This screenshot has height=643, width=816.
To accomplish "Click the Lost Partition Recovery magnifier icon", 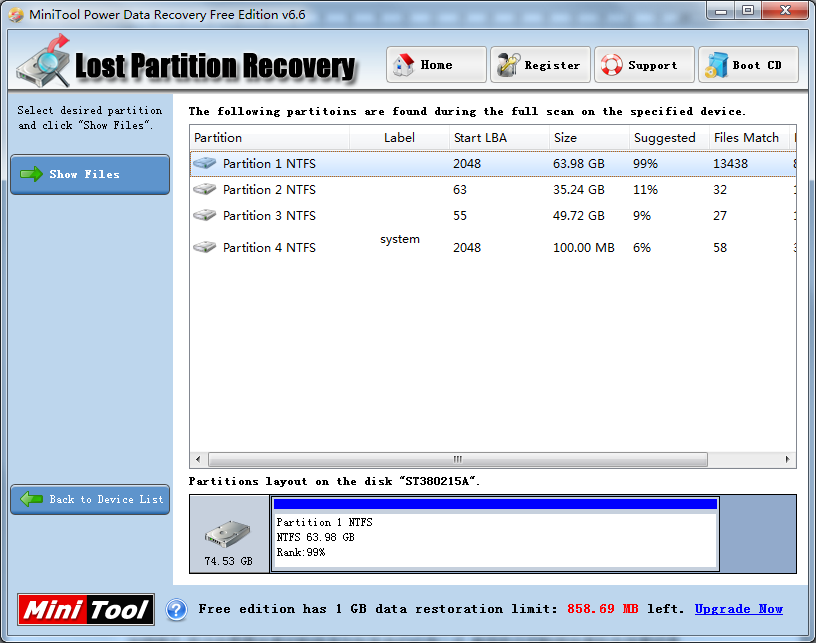I will 44,62.
